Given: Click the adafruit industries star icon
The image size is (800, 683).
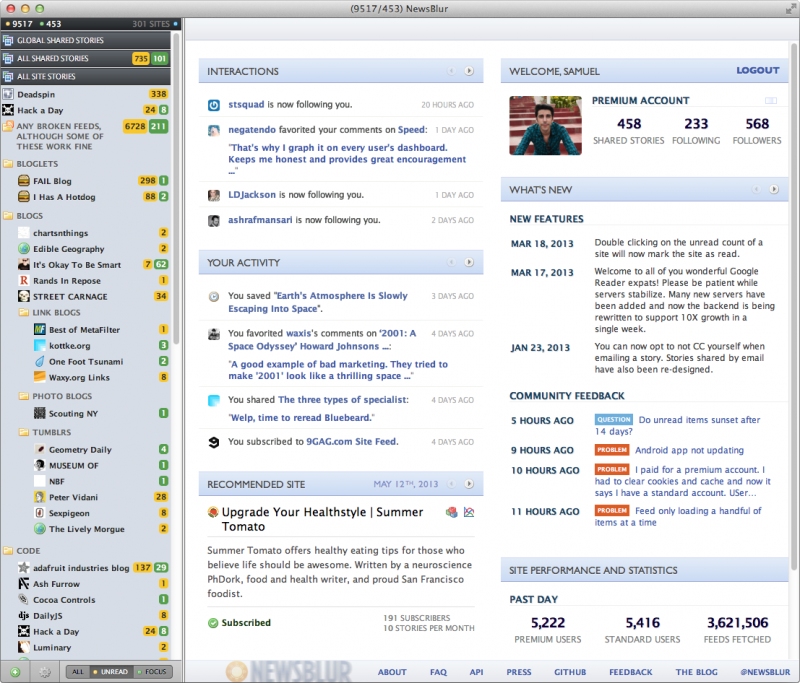Looking at the screenshot, I should pos(23,567).
